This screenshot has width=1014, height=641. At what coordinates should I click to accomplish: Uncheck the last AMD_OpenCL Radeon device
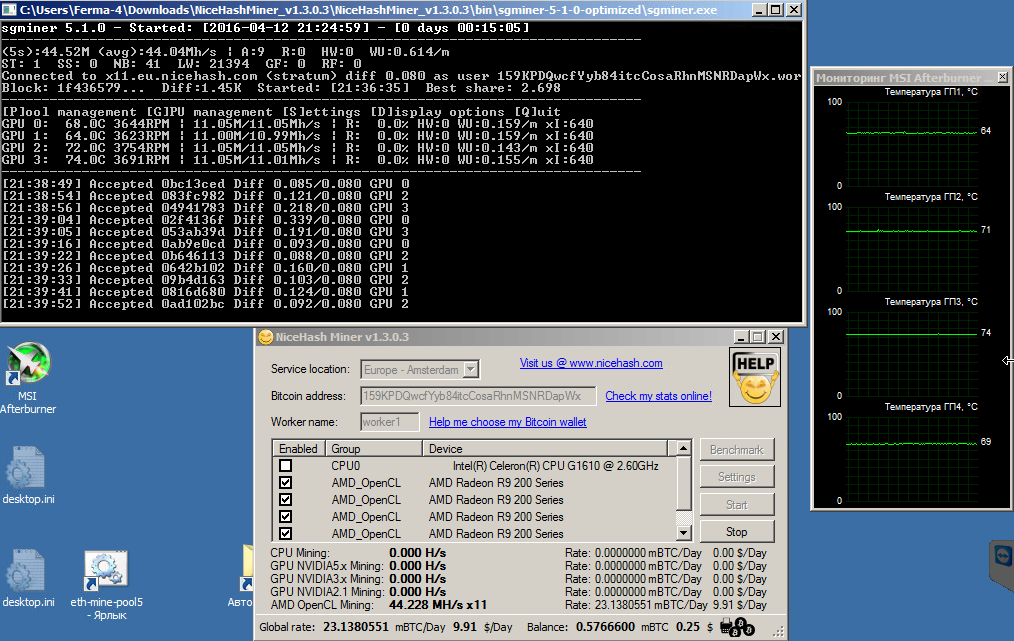285,534
